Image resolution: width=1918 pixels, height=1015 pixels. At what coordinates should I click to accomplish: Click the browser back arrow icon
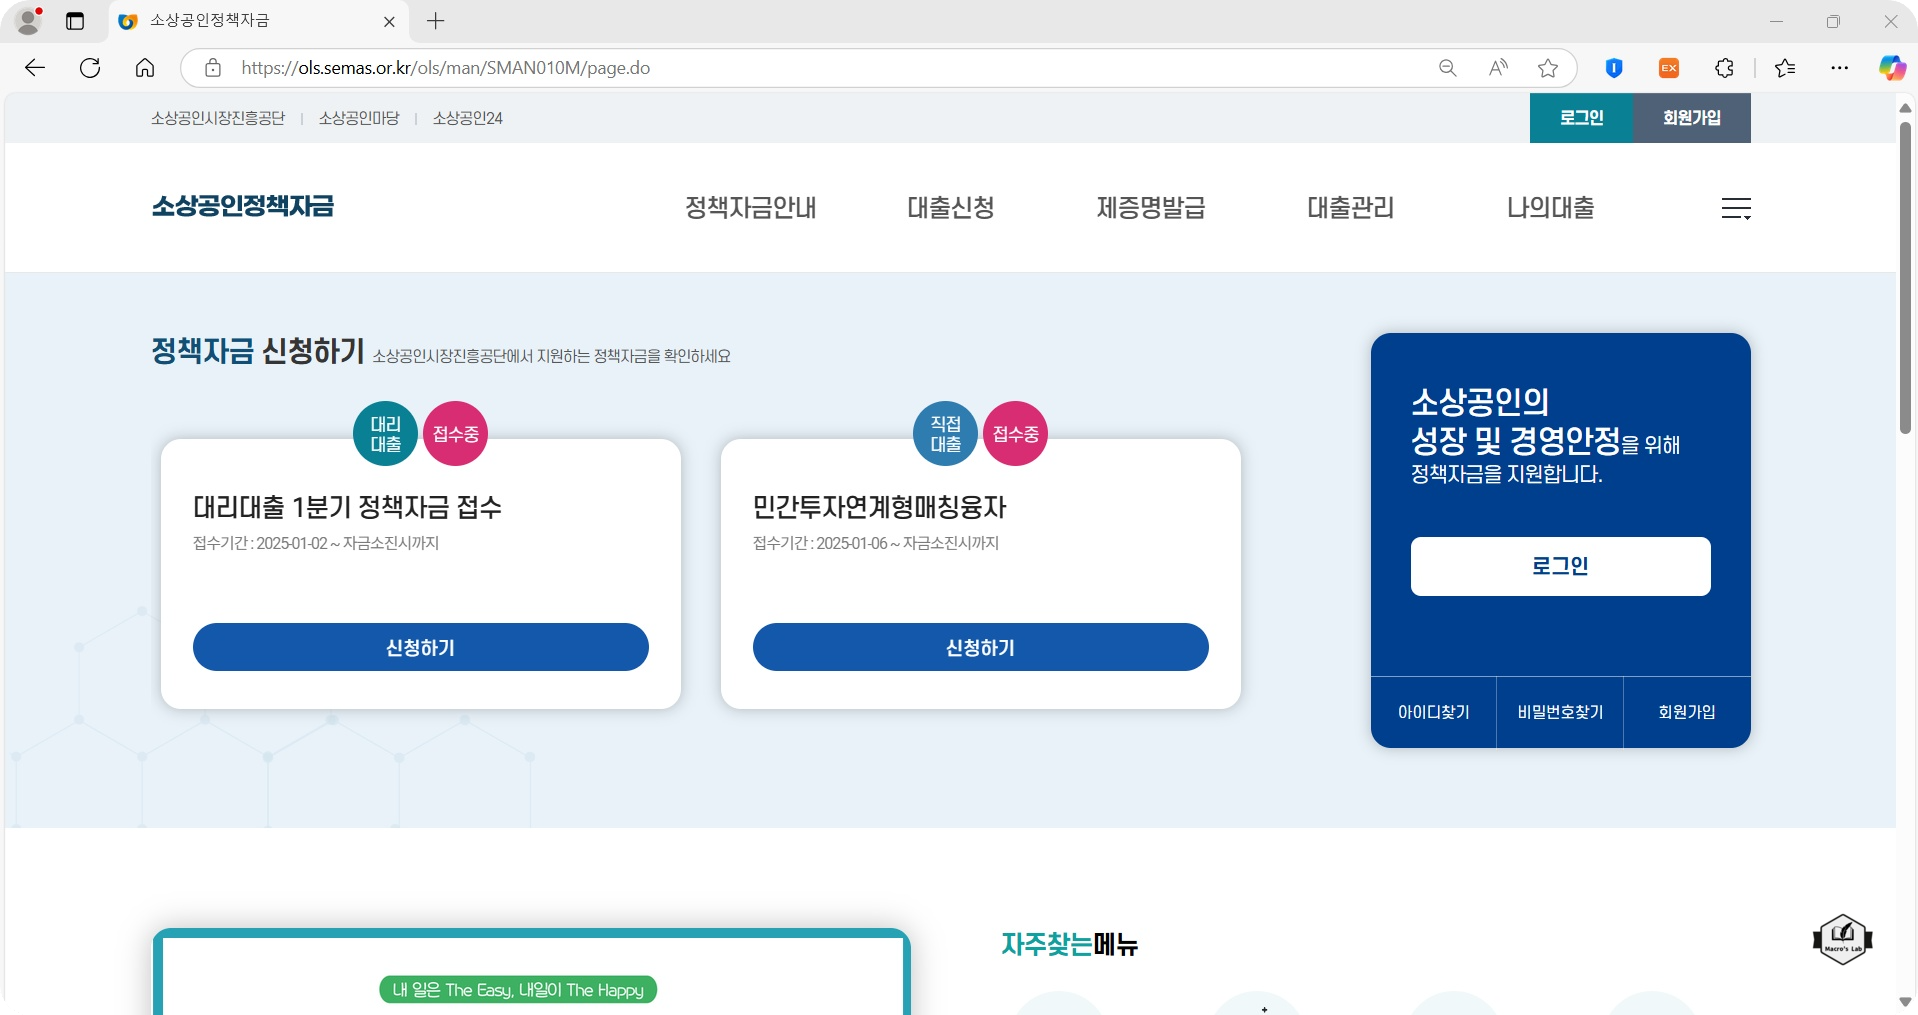click(35, 67)
